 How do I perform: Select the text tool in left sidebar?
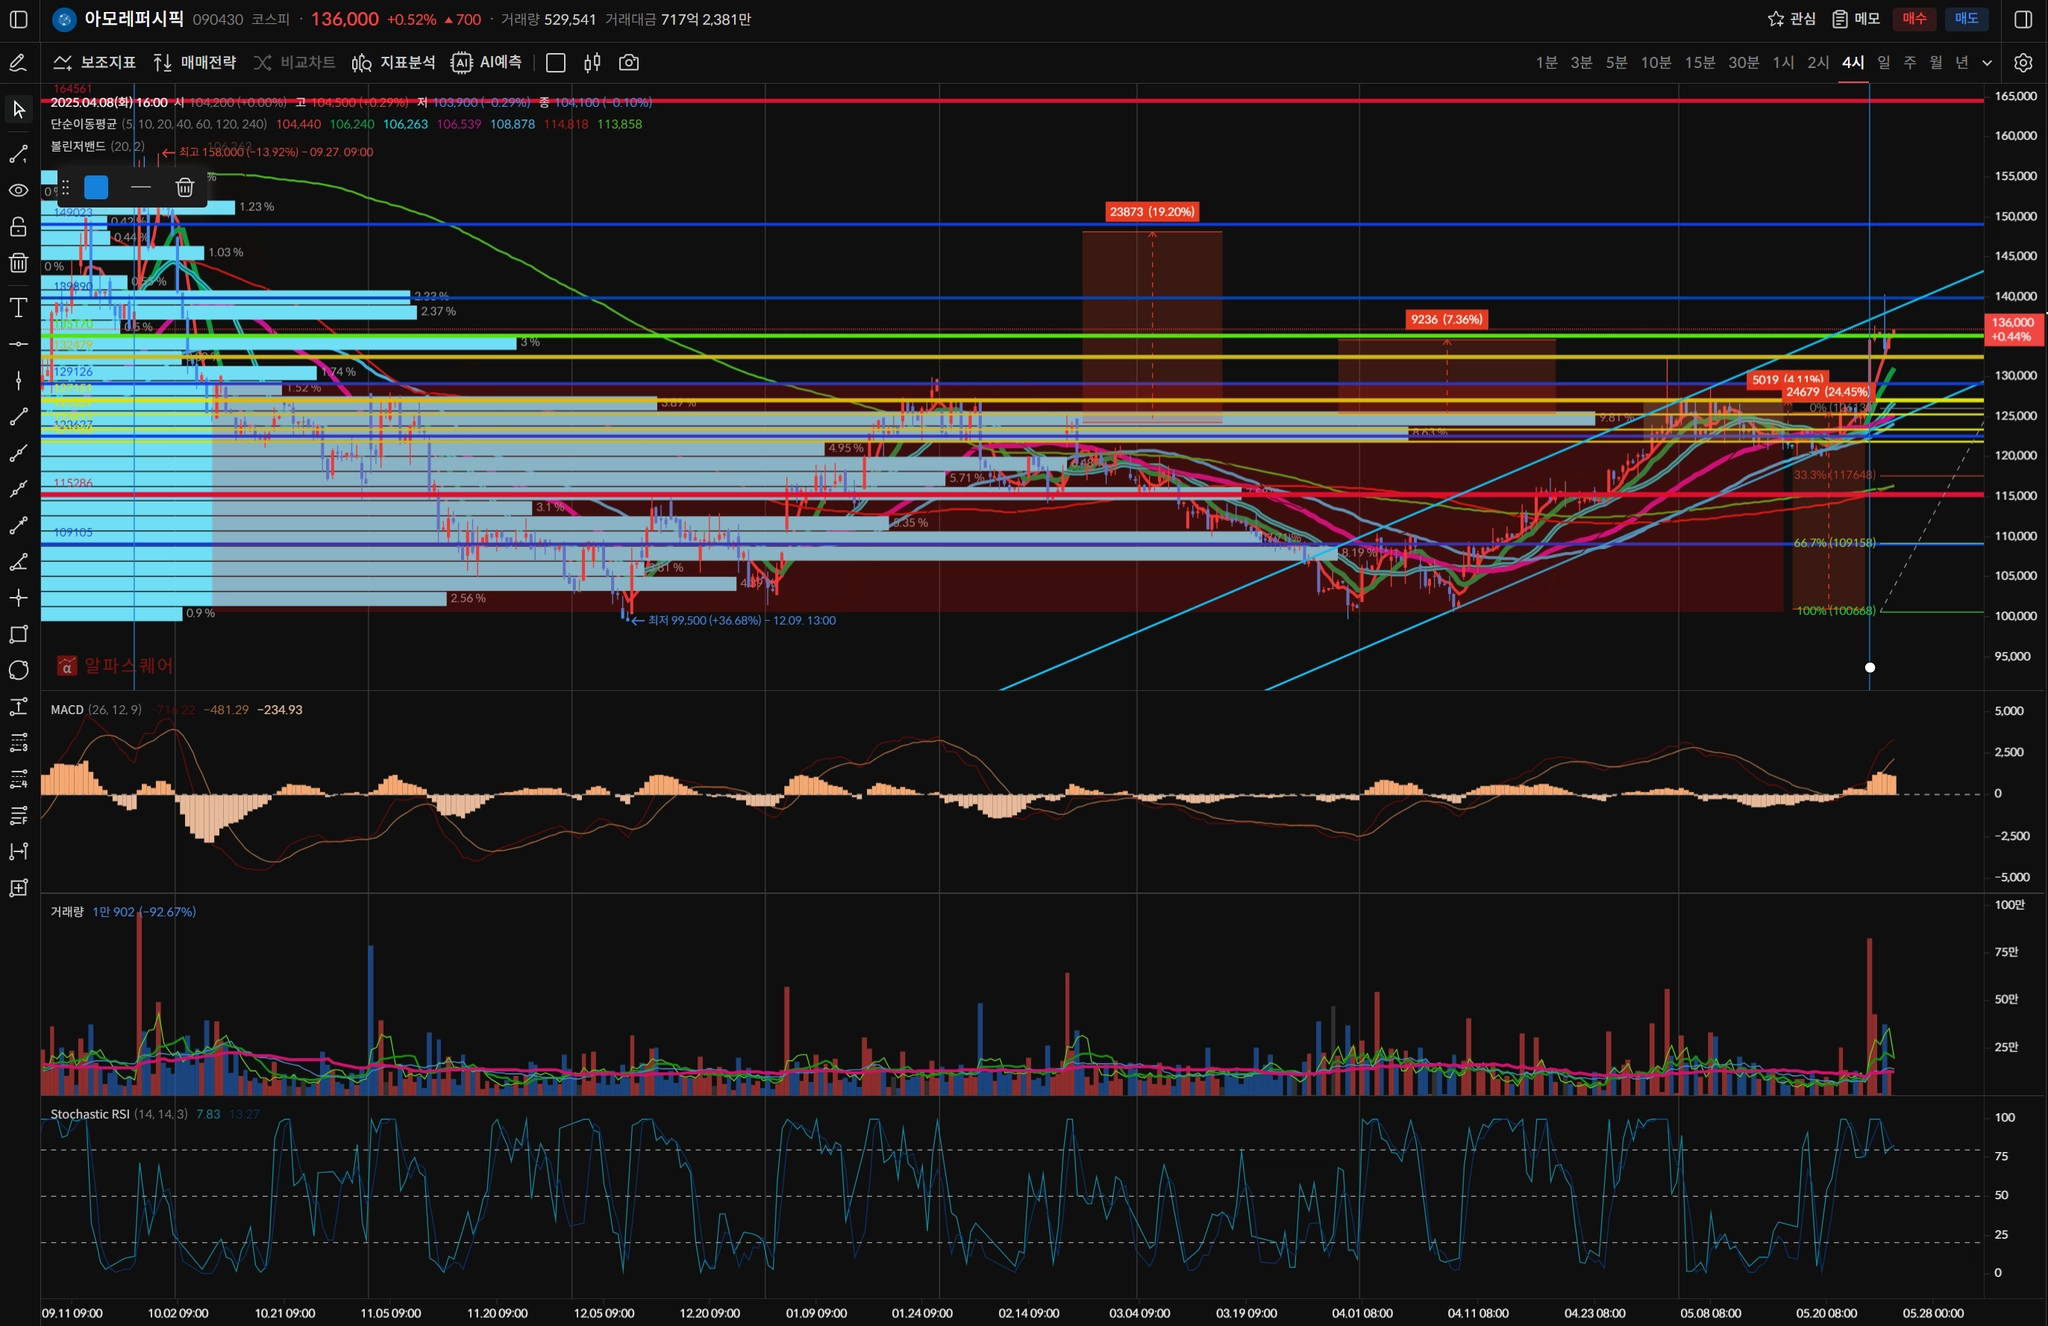[x=18, y=307]
